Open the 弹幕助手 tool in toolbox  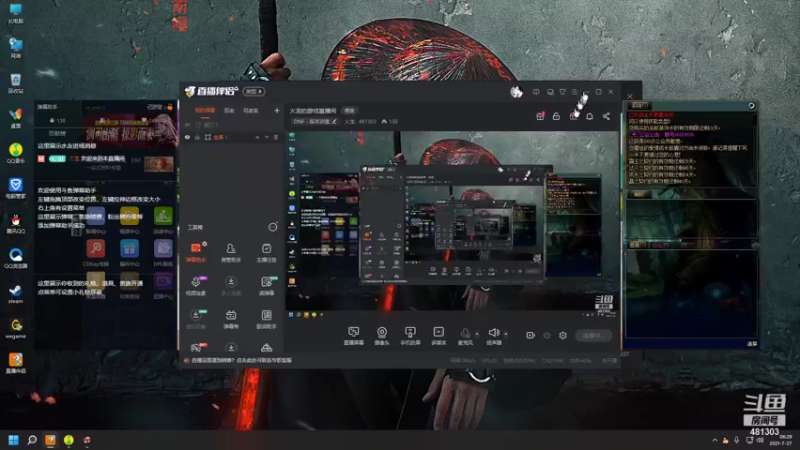coord(196,253)
